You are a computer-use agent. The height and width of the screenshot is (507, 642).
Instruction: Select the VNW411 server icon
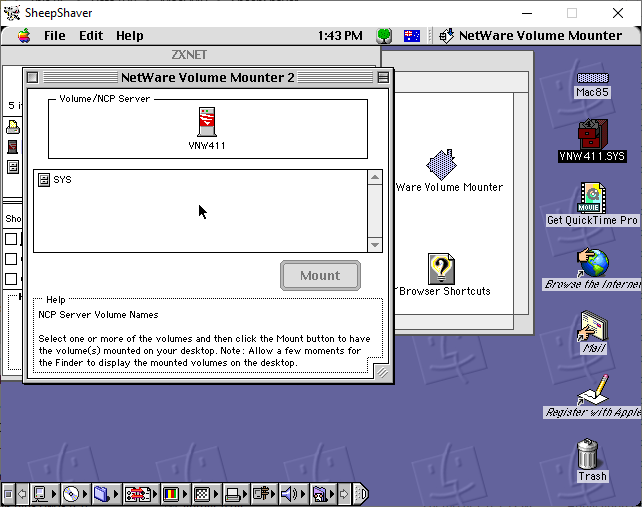[207, 122]
